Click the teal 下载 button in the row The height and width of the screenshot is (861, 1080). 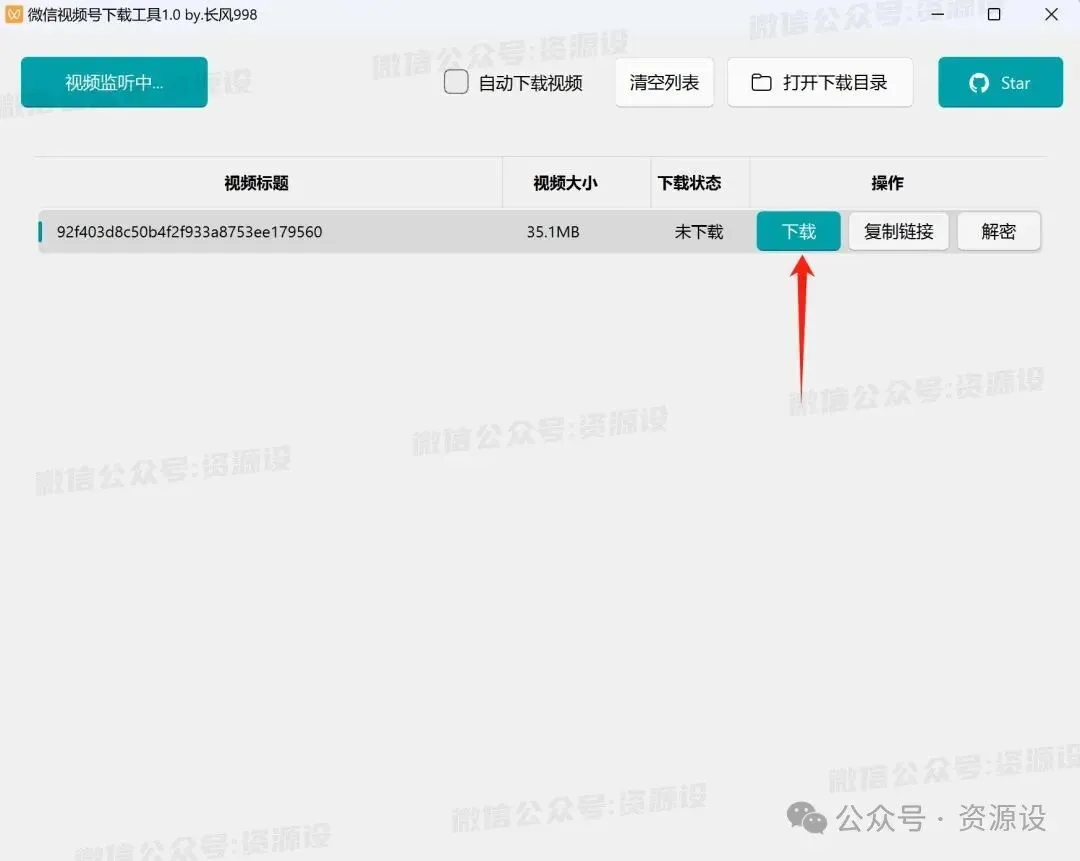pos(798,231)
